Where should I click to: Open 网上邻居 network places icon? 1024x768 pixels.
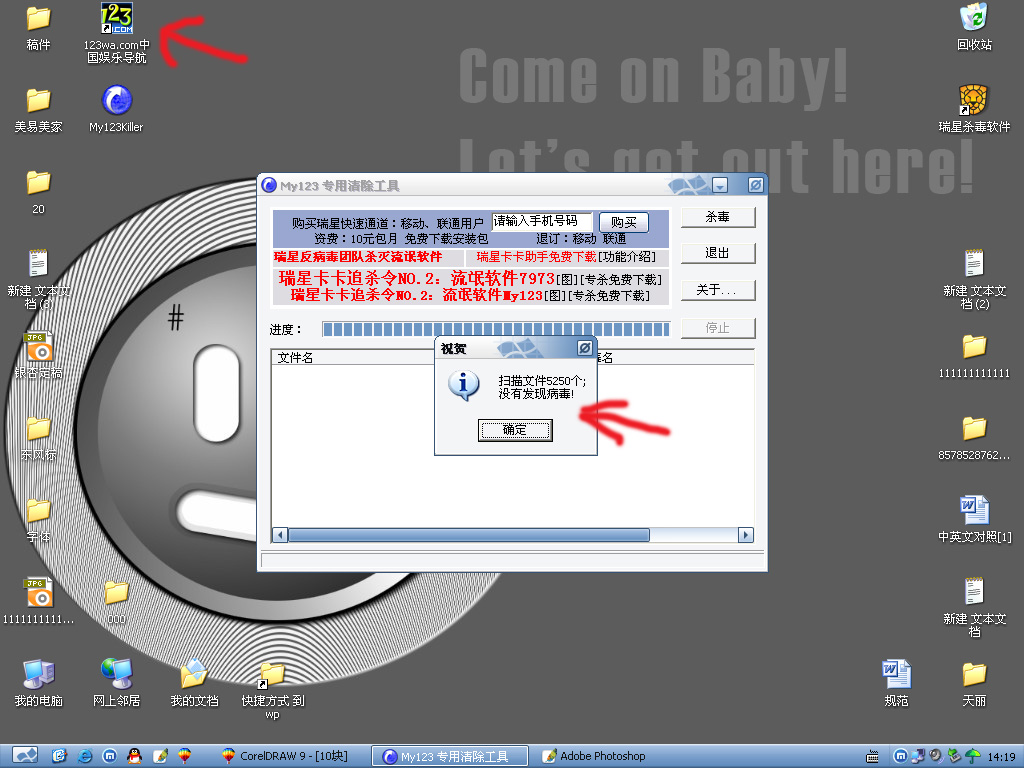[116, 683]
